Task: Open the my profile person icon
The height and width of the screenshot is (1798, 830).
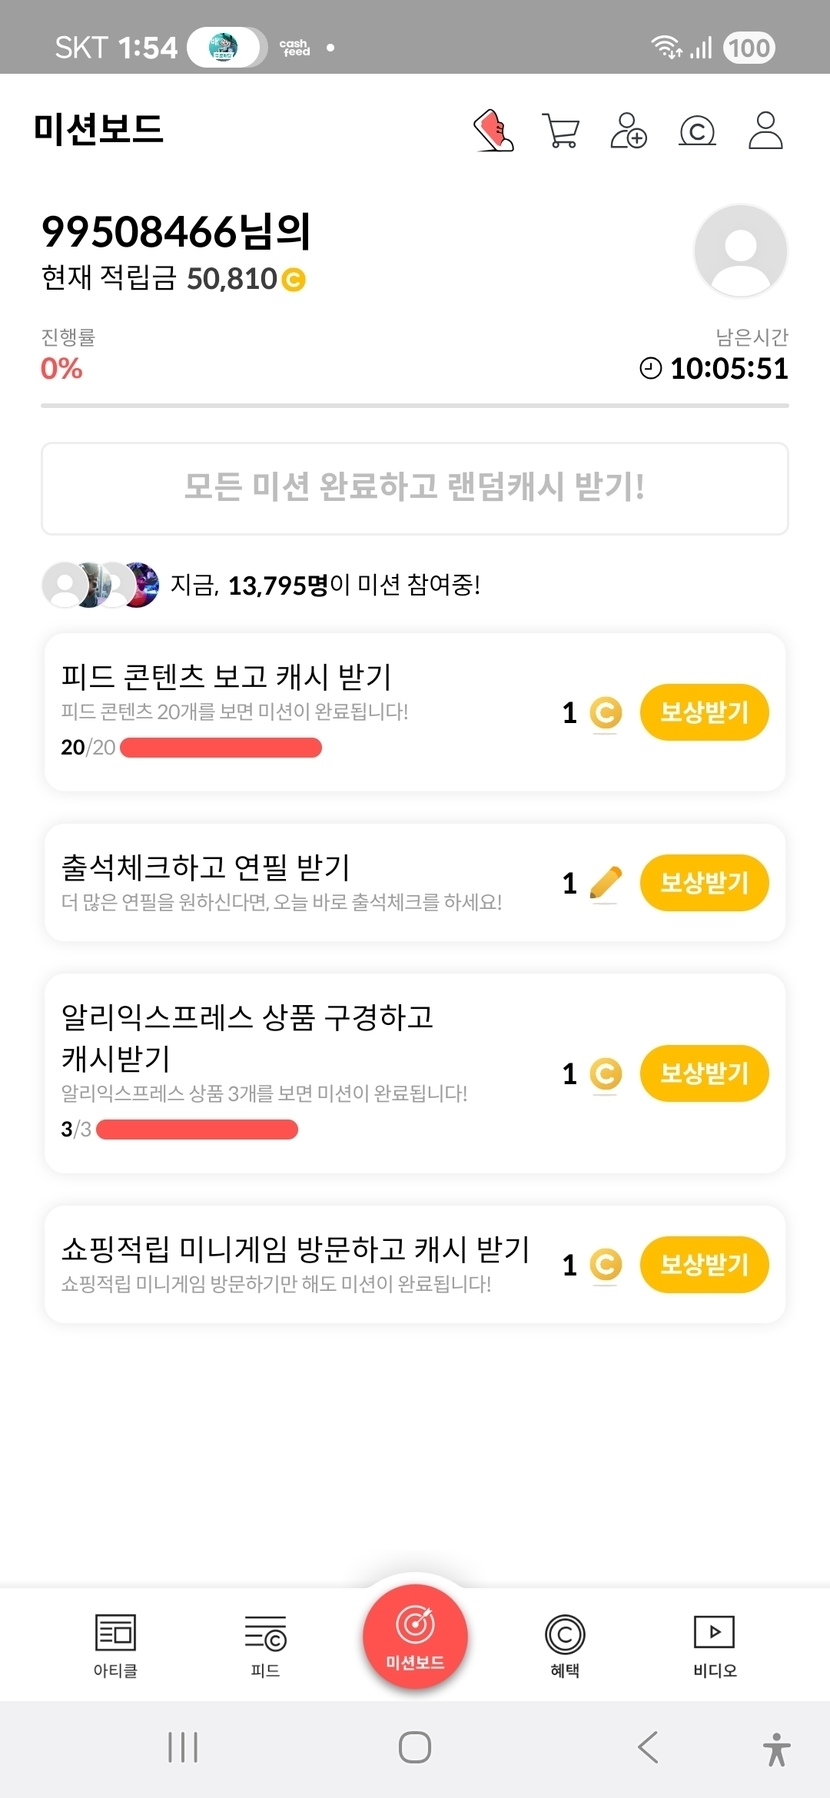Action: [x=766, y=130]
